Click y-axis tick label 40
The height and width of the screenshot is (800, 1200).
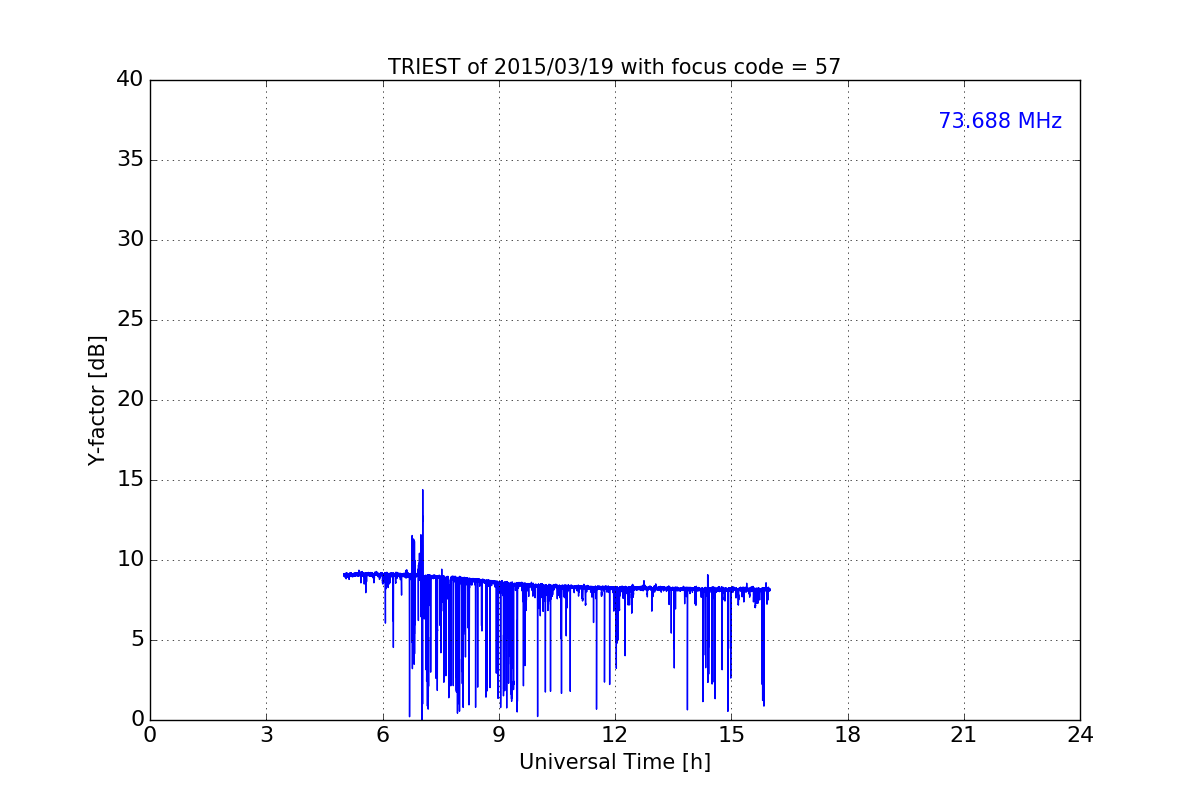point(130,80)
